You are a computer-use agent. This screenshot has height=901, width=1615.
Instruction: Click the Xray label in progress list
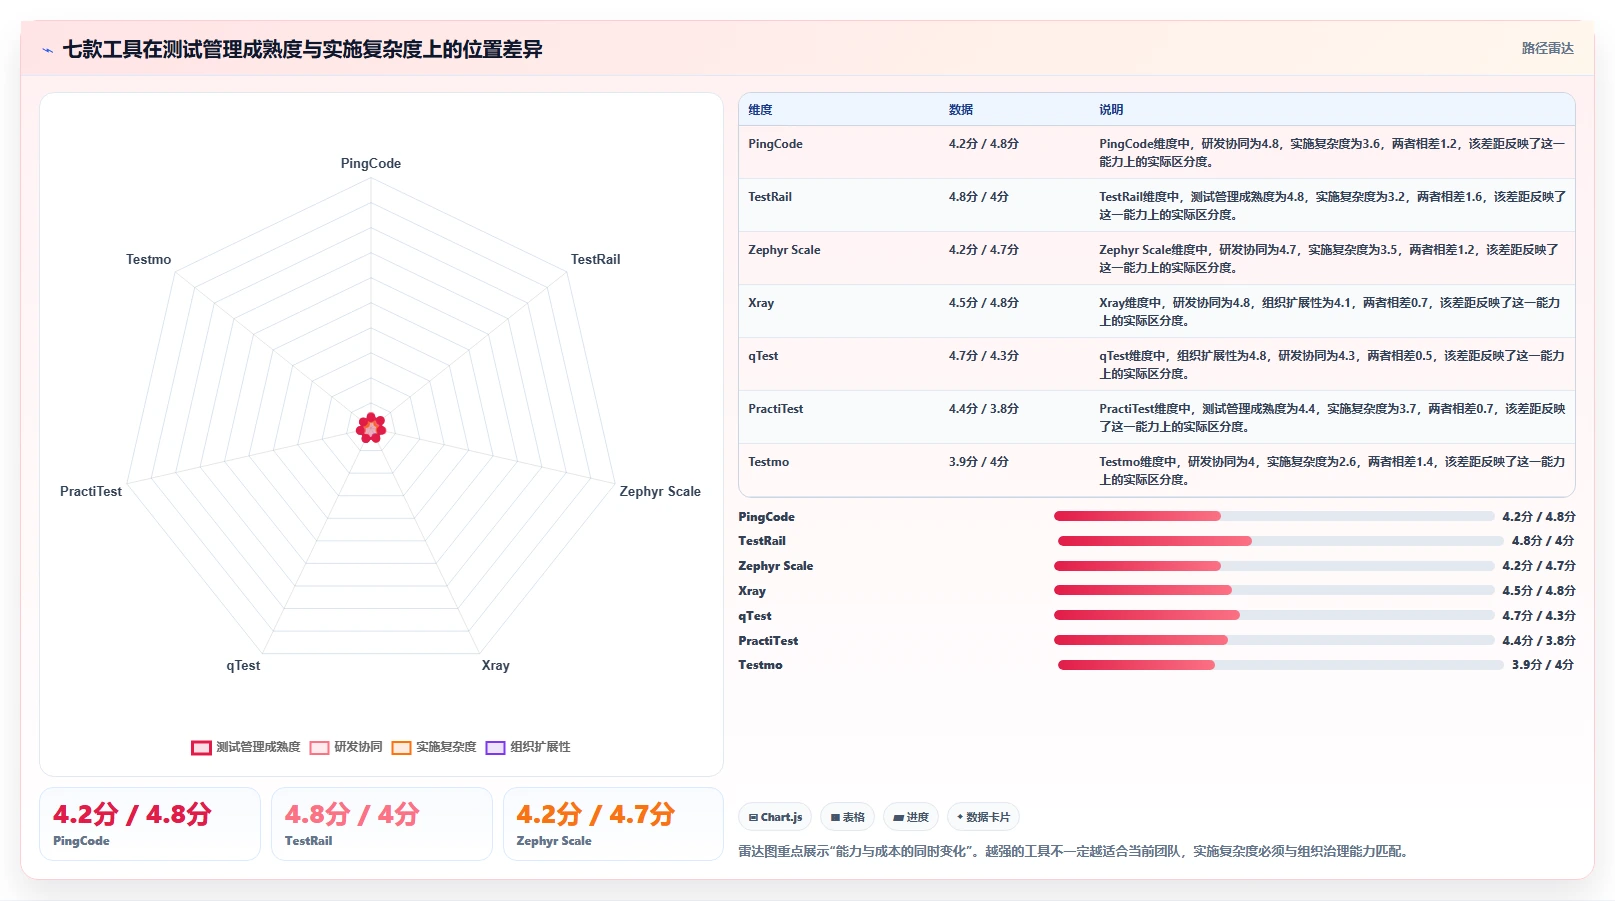pos(752,591)
